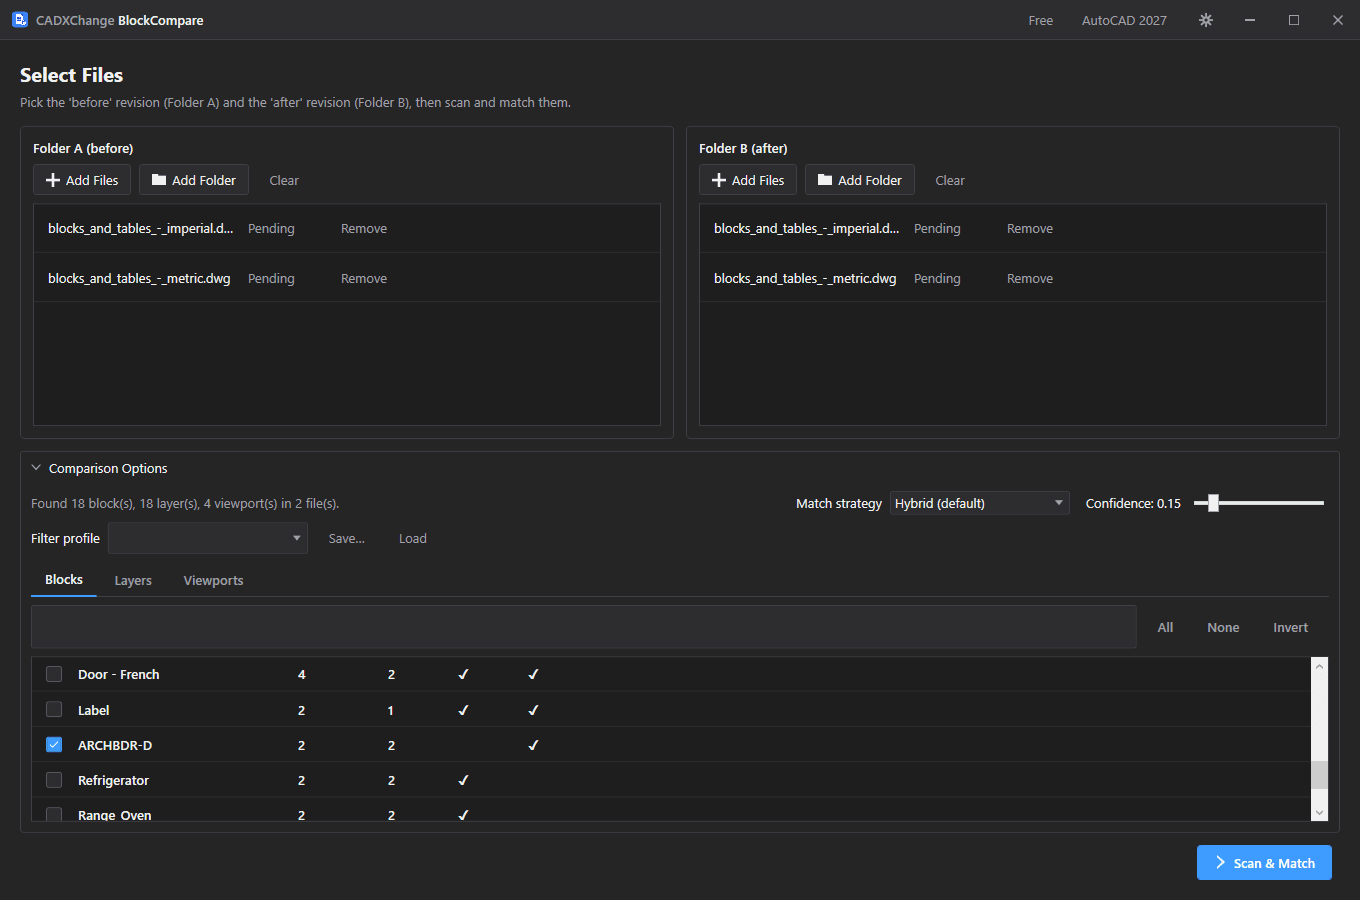1360x900 pixels.
Task: Maximize the BlockCompare window
Action: 1294,20
